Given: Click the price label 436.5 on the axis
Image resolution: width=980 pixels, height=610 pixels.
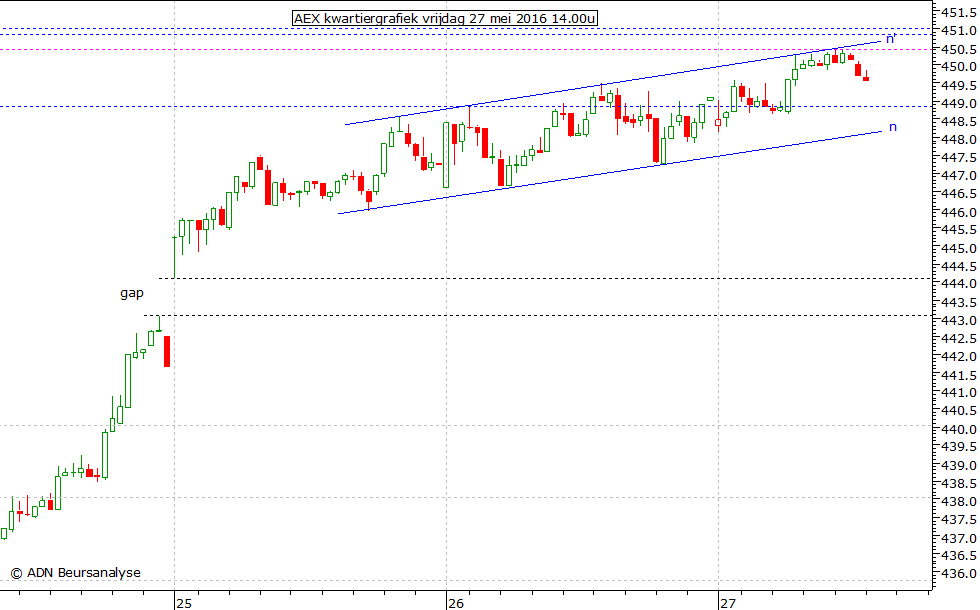Looking at the screenshot, I should click(960, 556).
